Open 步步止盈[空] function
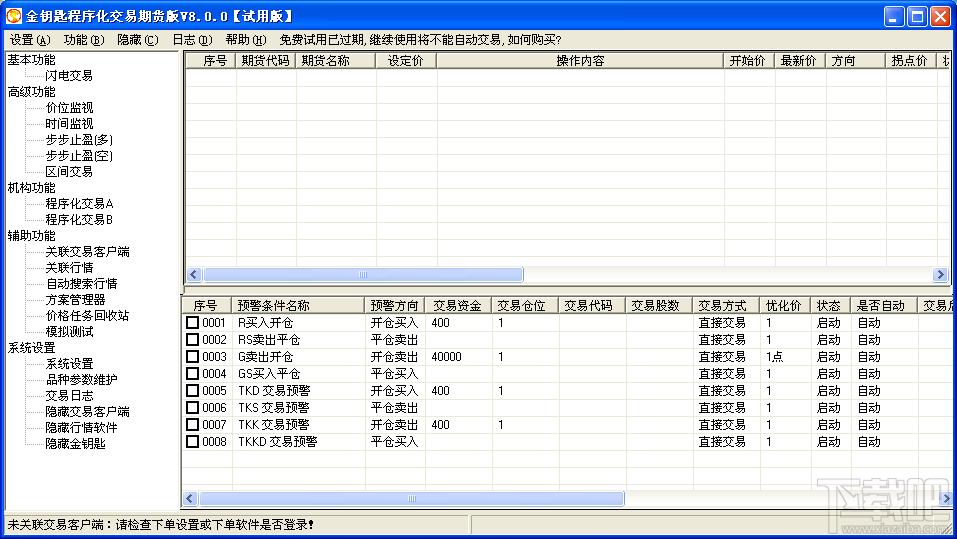This screenshot has width=957, height=539. coord(79,156)
